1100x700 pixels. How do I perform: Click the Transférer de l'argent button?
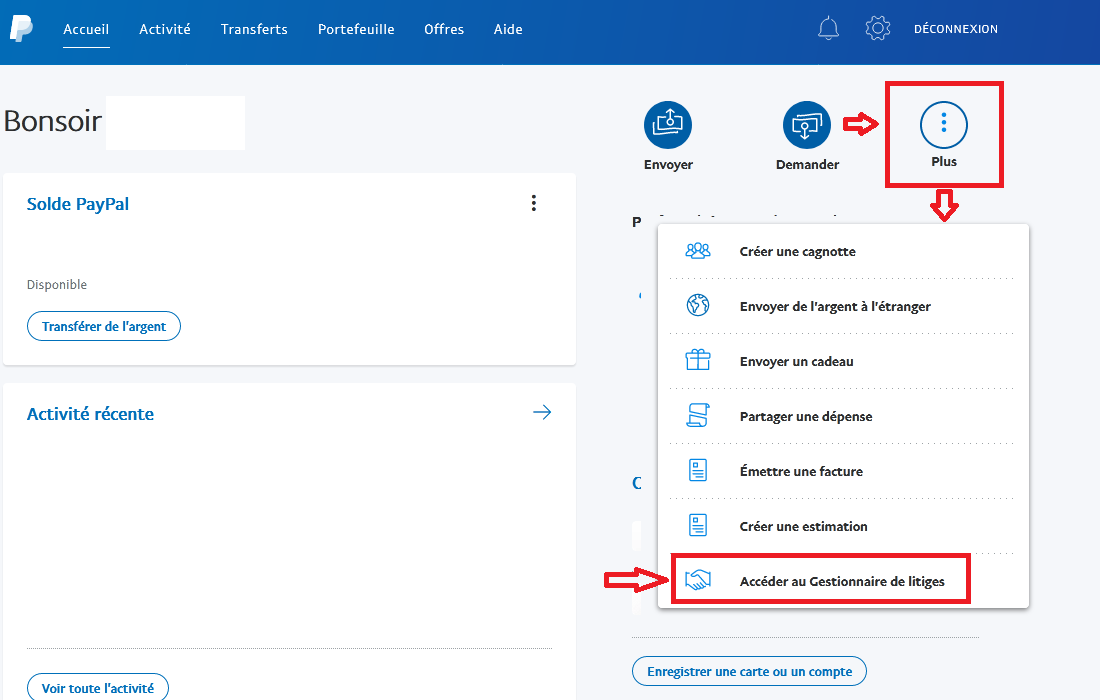(104, 327)
